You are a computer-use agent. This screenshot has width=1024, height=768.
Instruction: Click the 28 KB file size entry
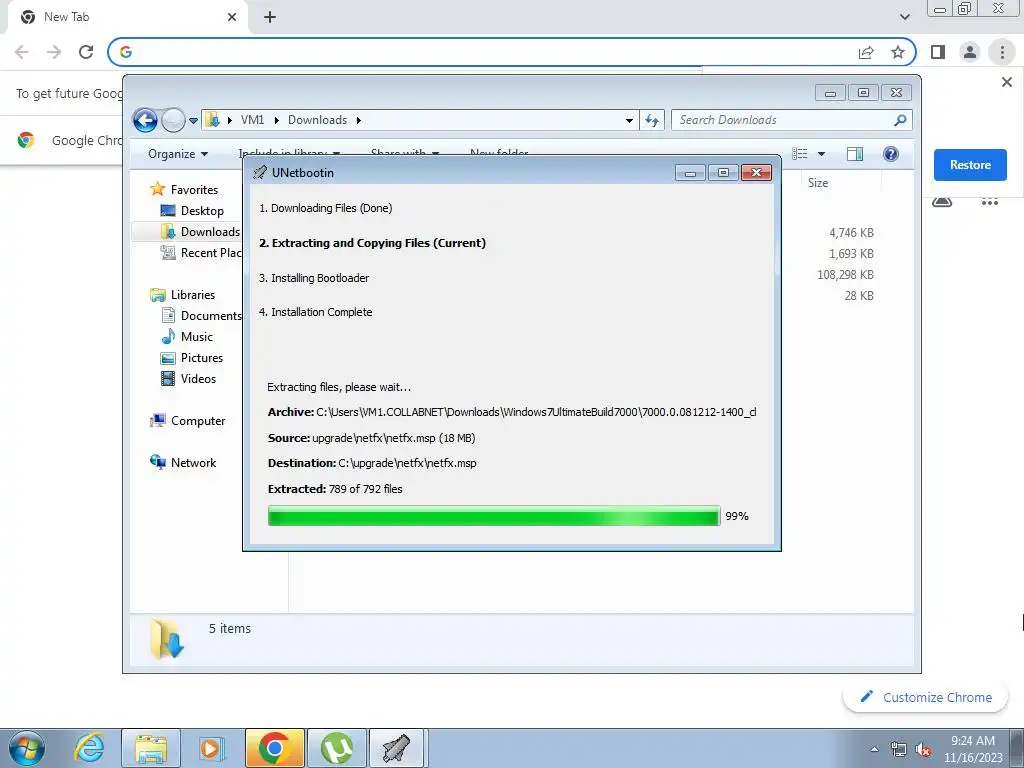[x=859, y=296]
